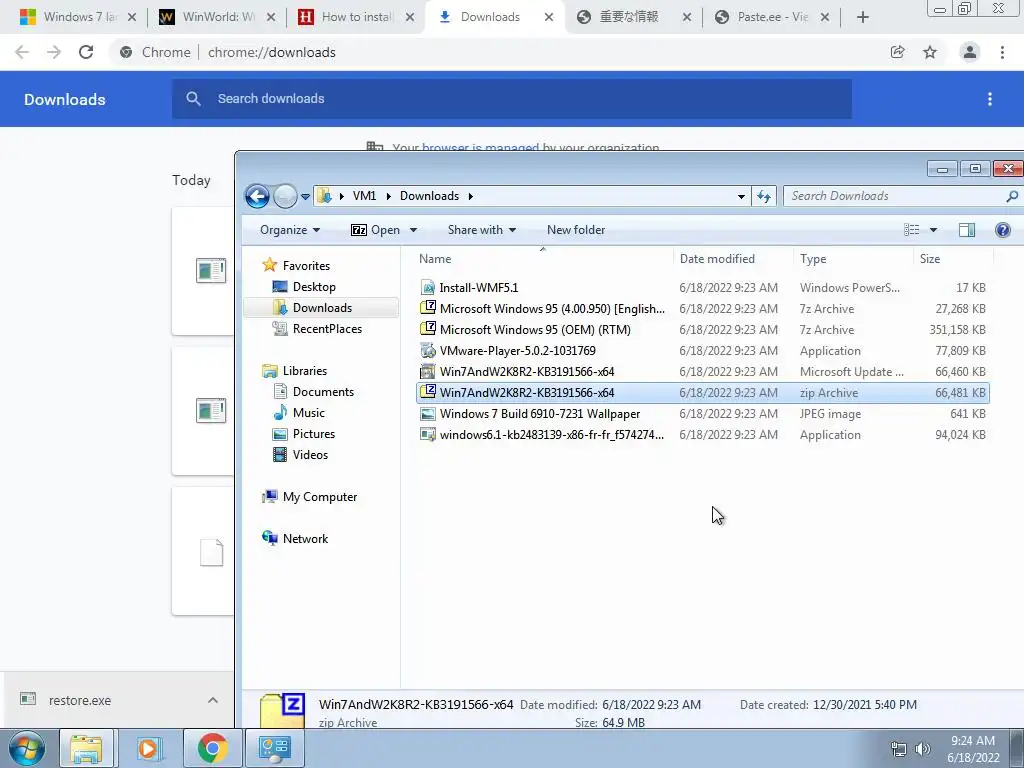Reload the Chrome page
The height and width of the screenshot is (768, 1024).
86,52
